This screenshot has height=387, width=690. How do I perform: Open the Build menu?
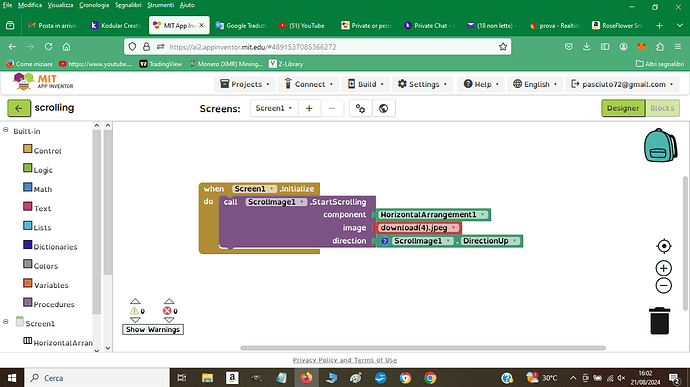tap(366, 84)
